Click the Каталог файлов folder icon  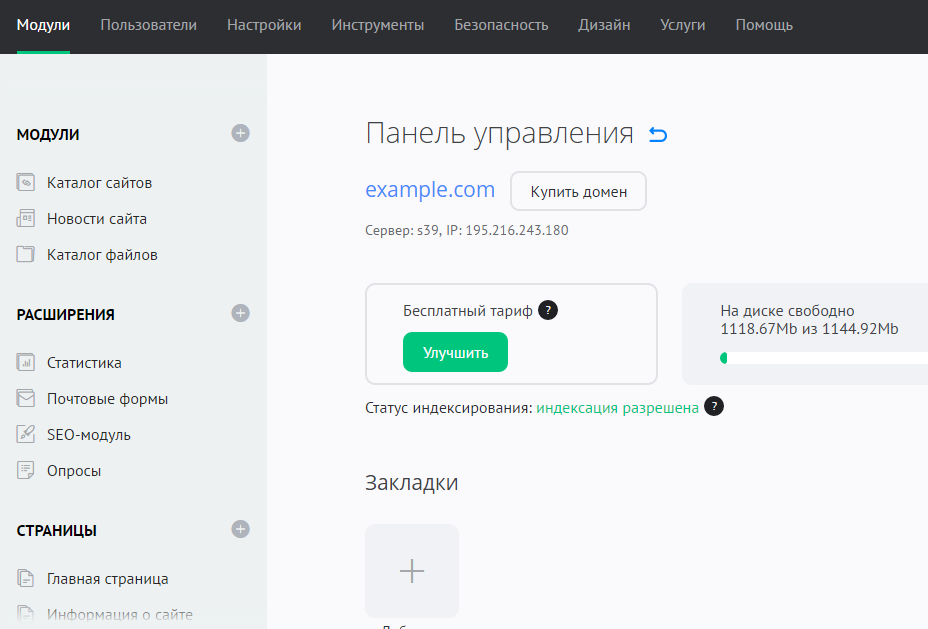click(26, 255)
